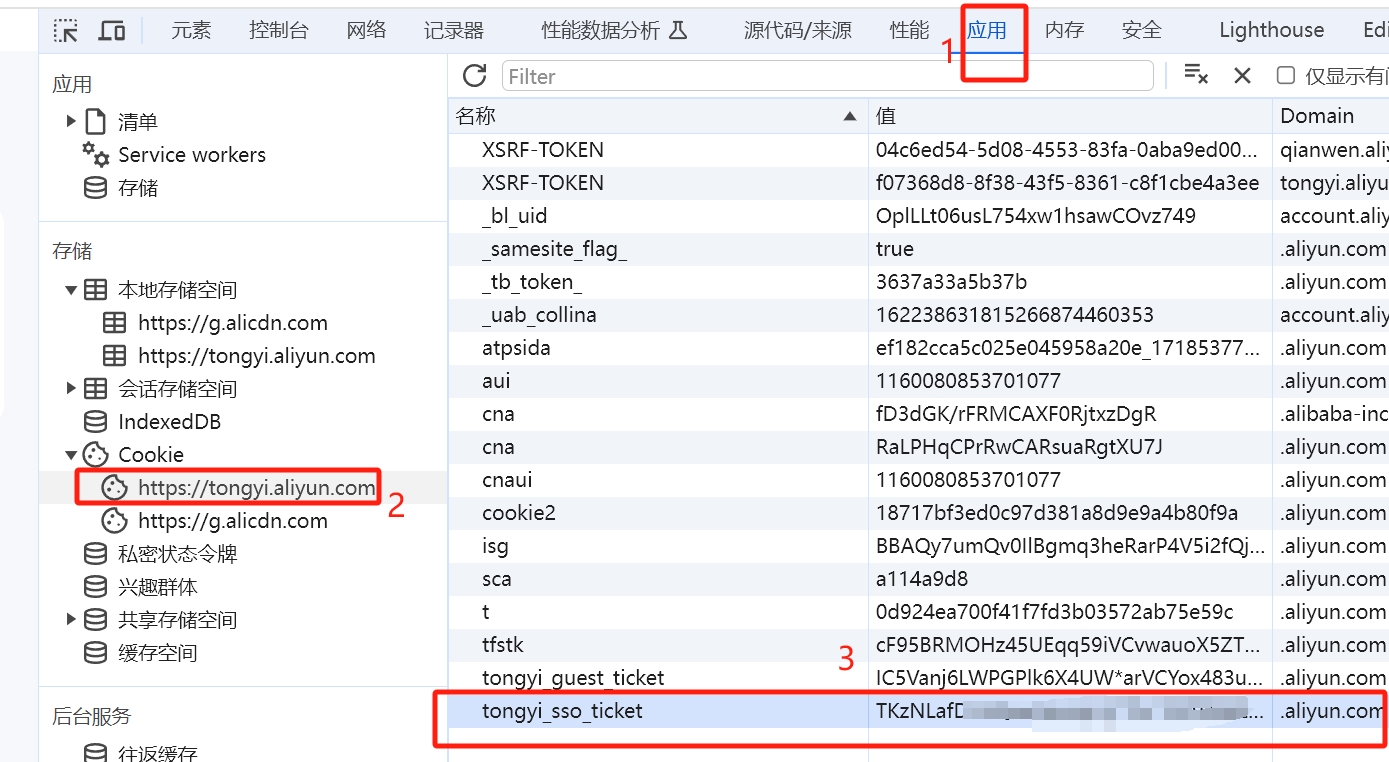Screen dimensions: 1389x762
Task: Open the 网络 panel
Action: point(365,30)
